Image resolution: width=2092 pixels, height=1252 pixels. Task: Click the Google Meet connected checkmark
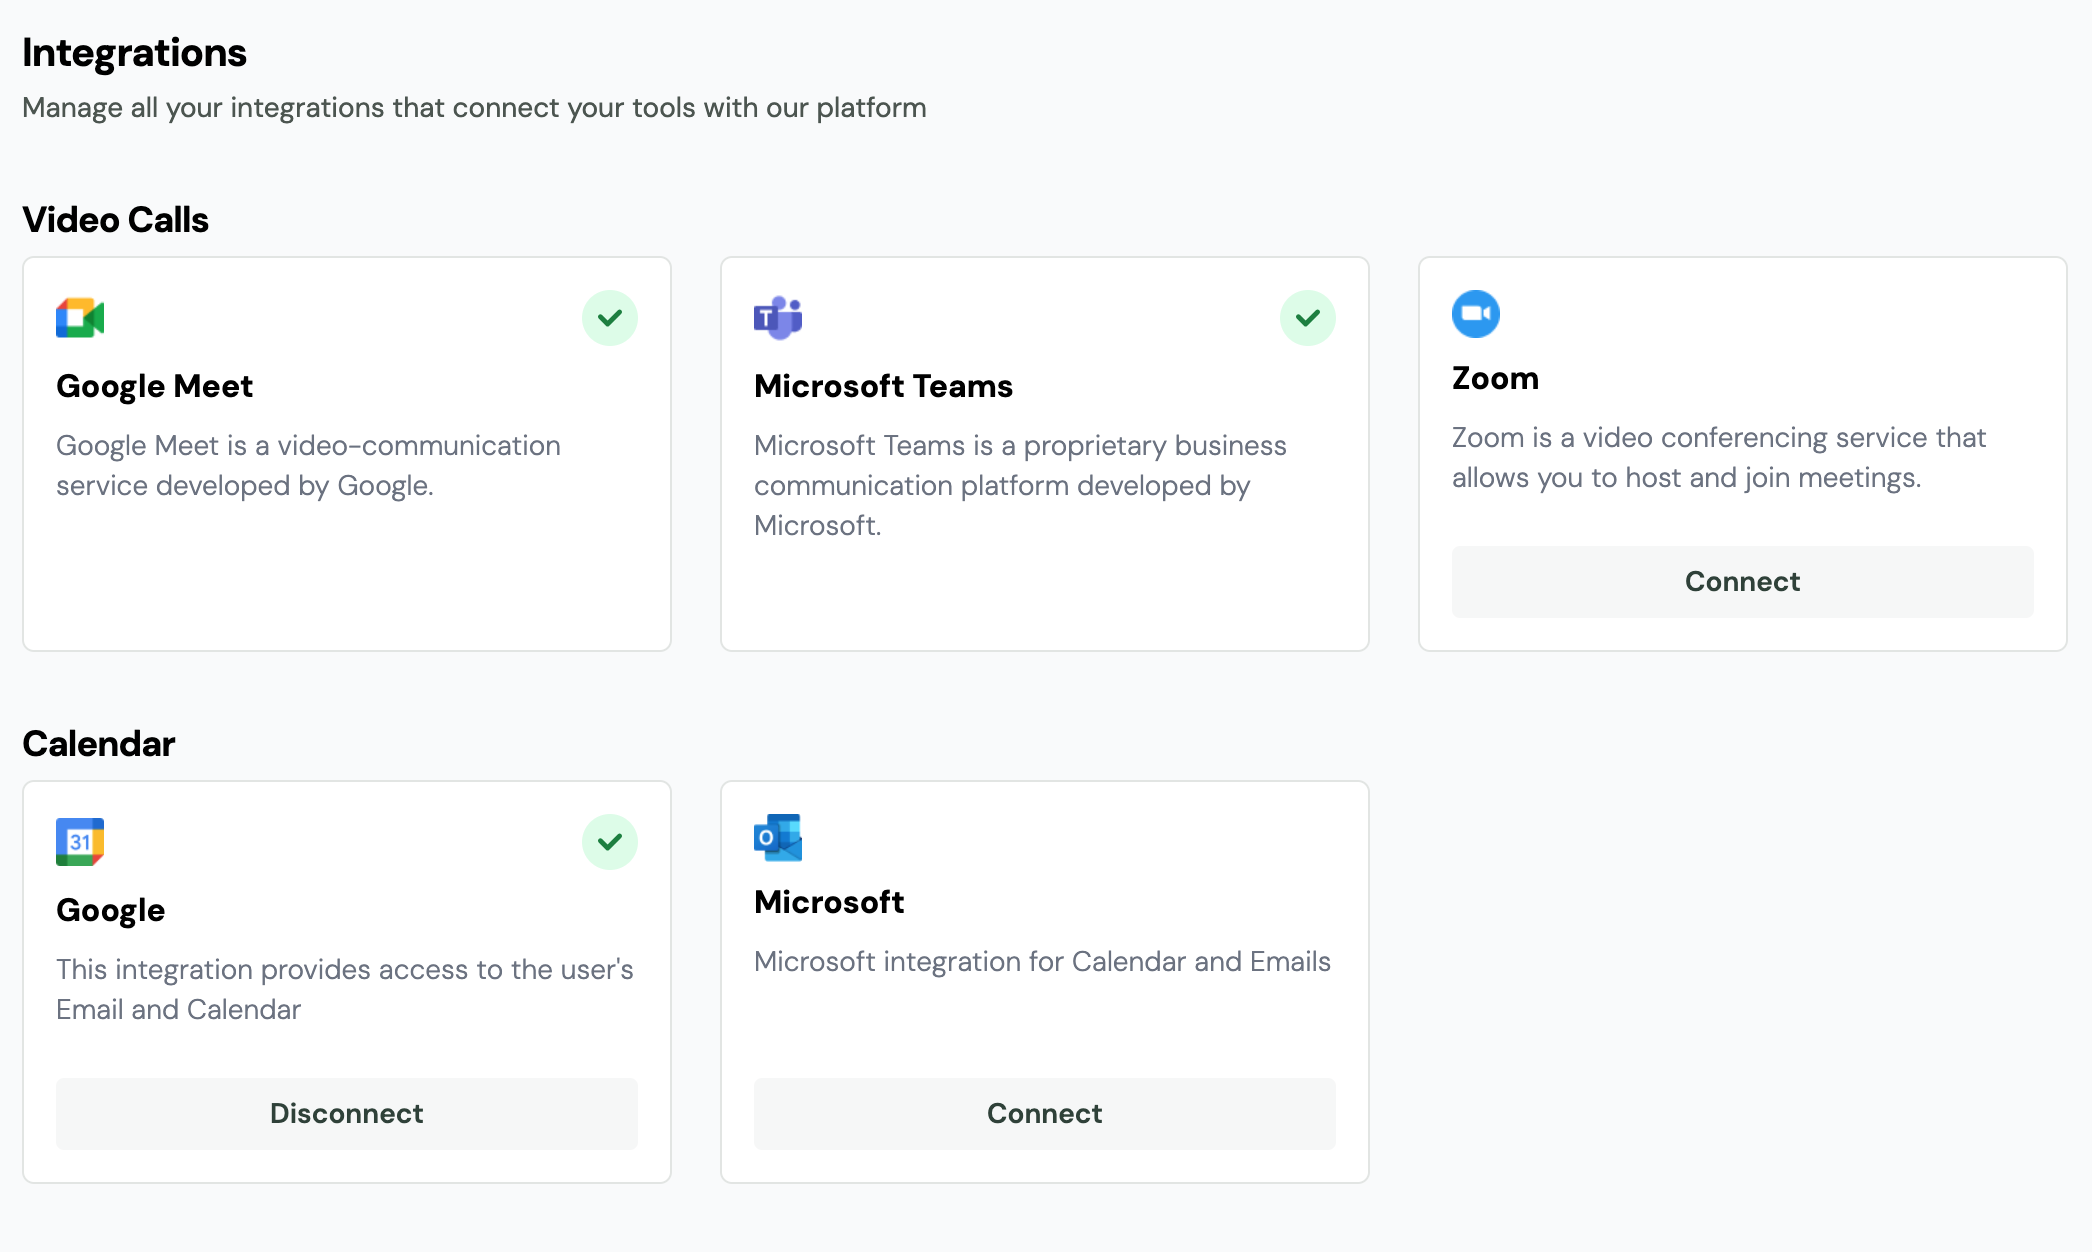(610, 318)
